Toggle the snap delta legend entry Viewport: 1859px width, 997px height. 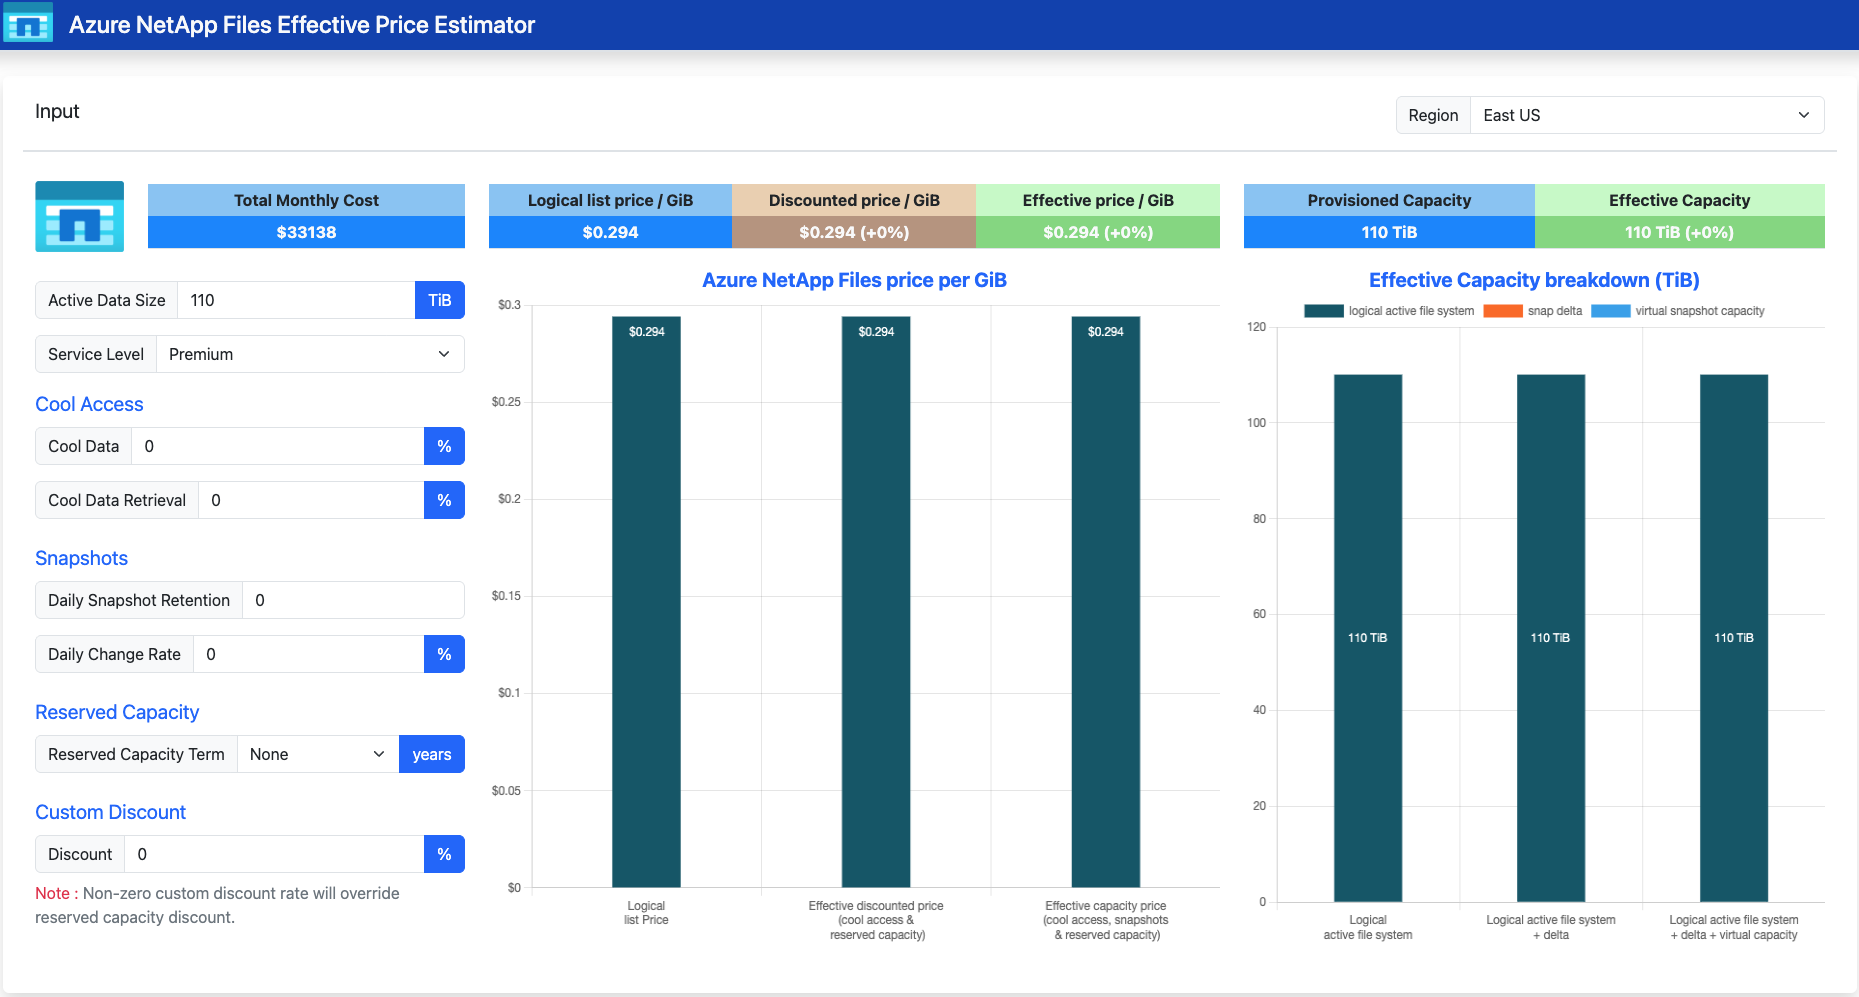click(1533, 311)
